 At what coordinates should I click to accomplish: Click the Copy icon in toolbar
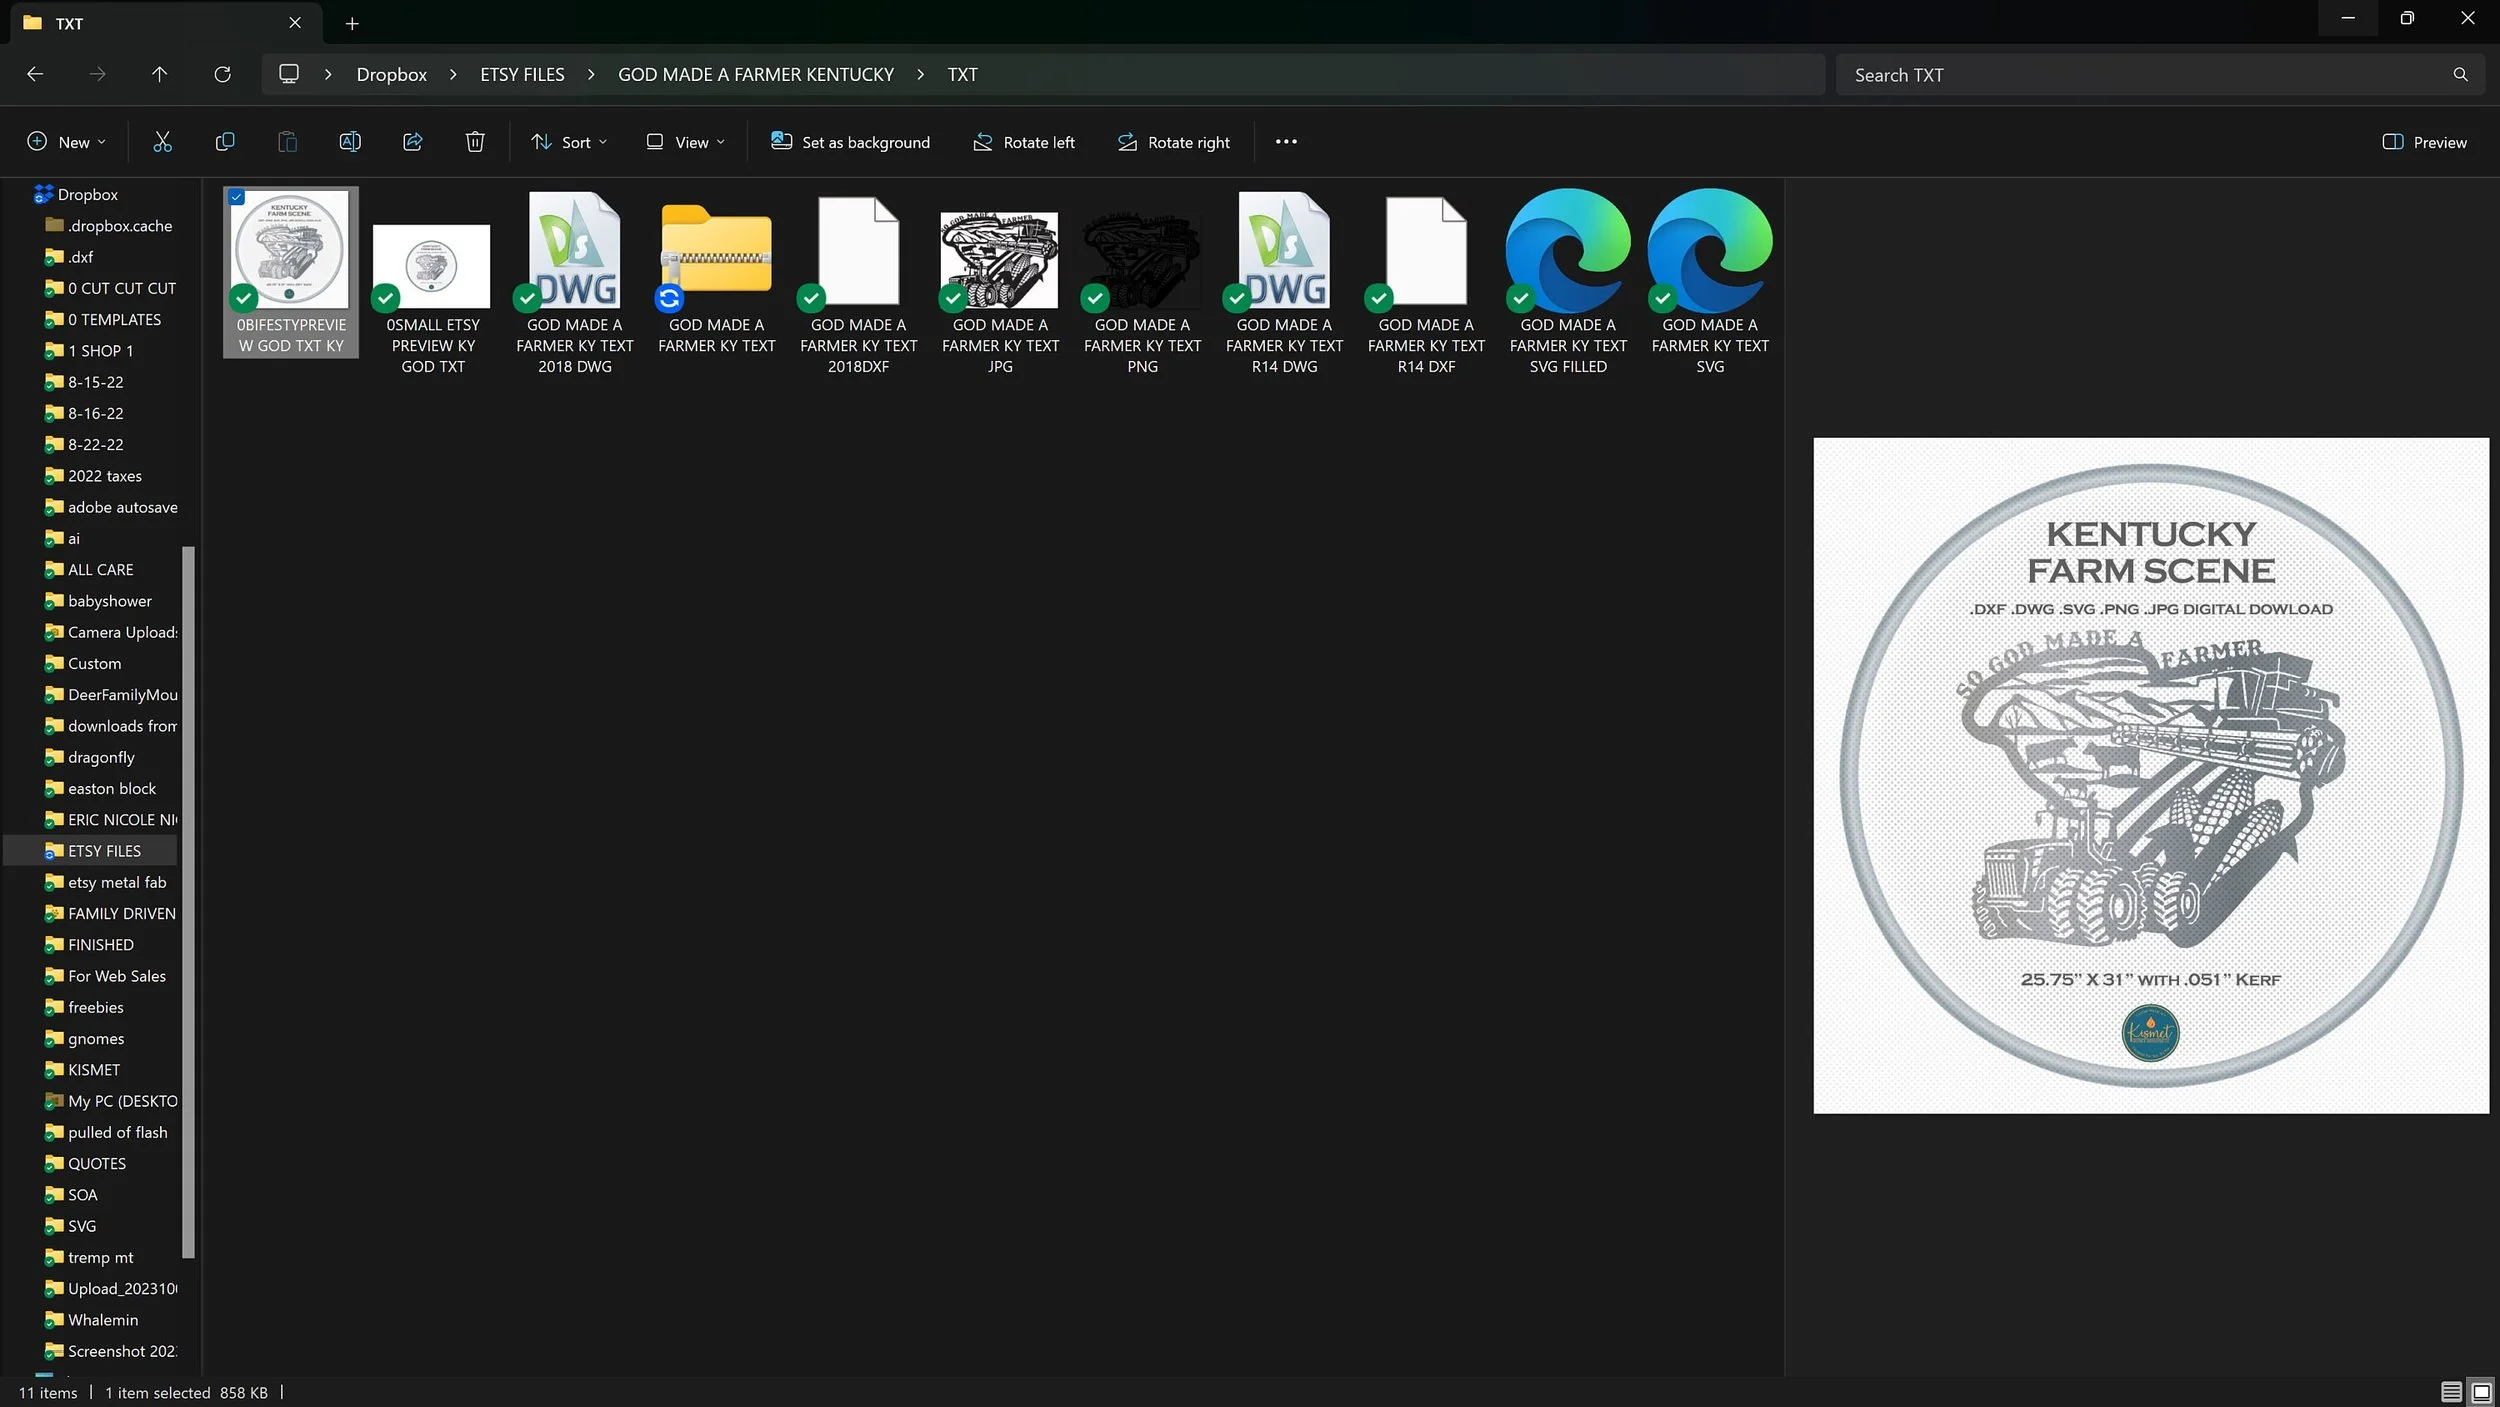tap(225, 142)
